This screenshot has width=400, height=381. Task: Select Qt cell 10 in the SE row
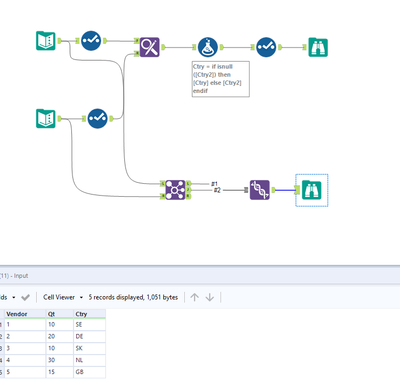59,324
